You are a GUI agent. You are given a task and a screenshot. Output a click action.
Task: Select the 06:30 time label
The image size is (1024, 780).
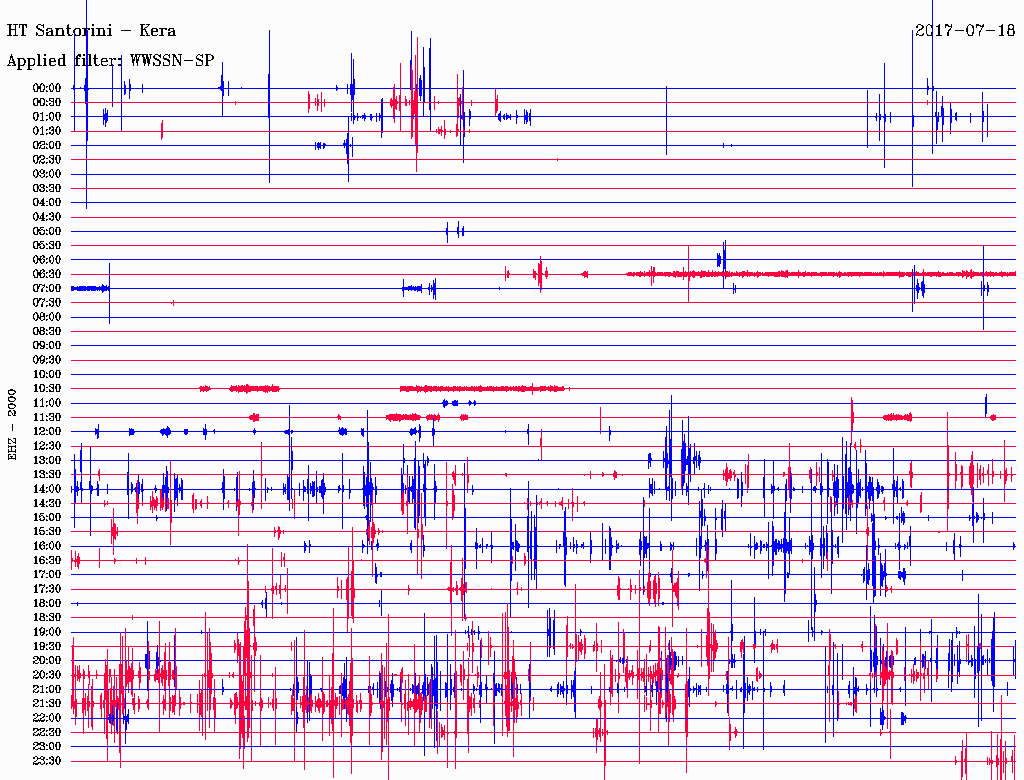pyautogui.click(x=47, y=274)
